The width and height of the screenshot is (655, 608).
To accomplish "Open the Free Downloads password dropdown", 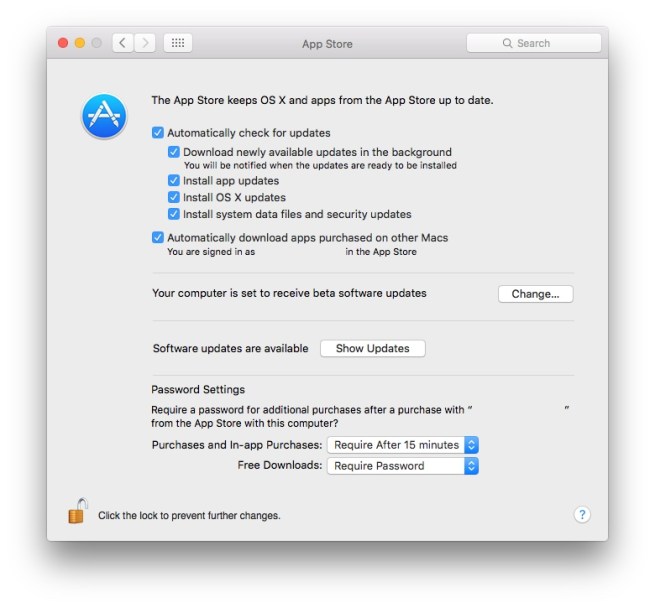I will coord(403,466).
